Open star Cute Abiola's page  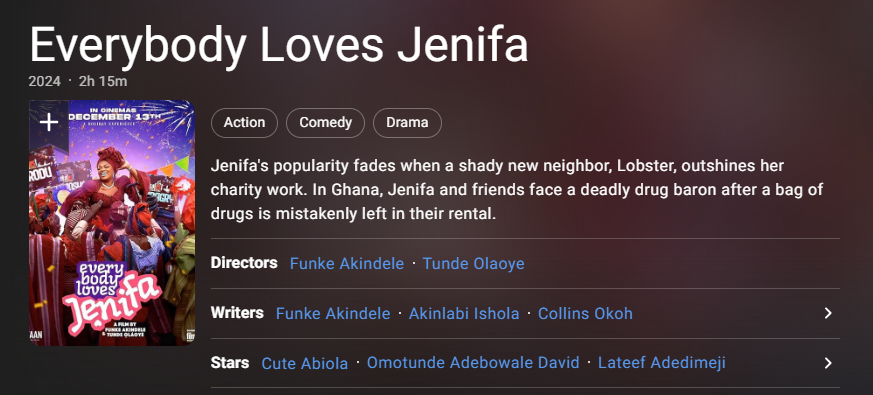[305, 364]
